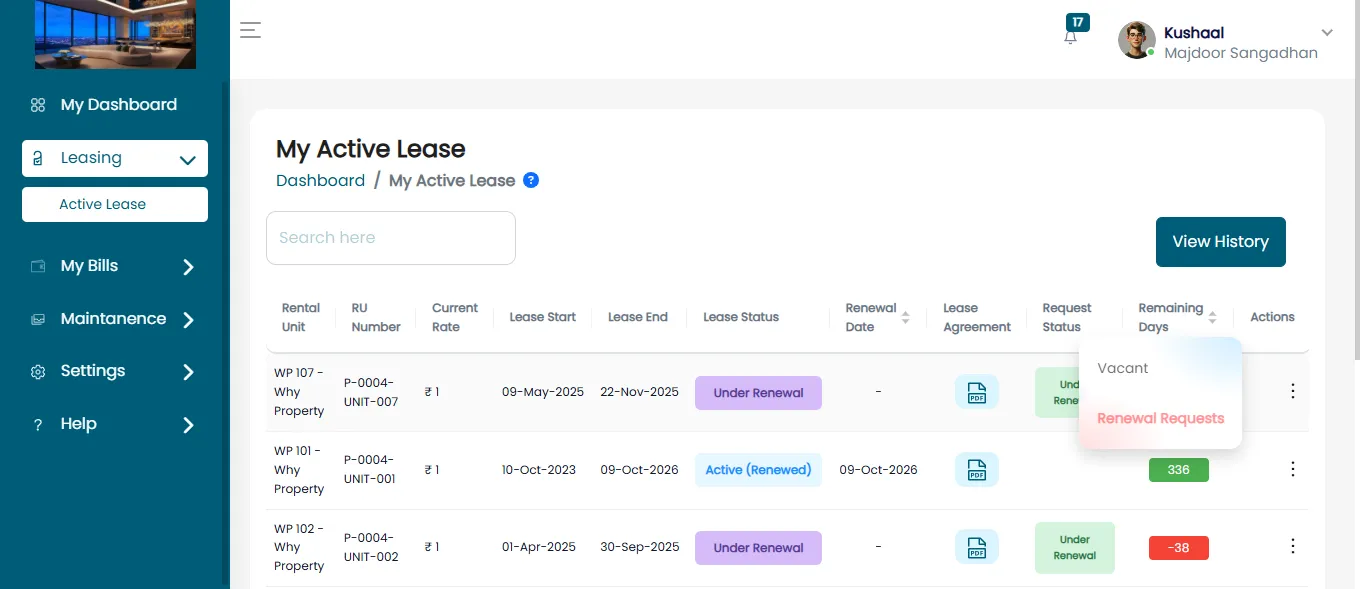The width and height of the screenshot is (1360, 589).
Task: Open actions menu for WP 107 row
Action: tap(1292, 391)
